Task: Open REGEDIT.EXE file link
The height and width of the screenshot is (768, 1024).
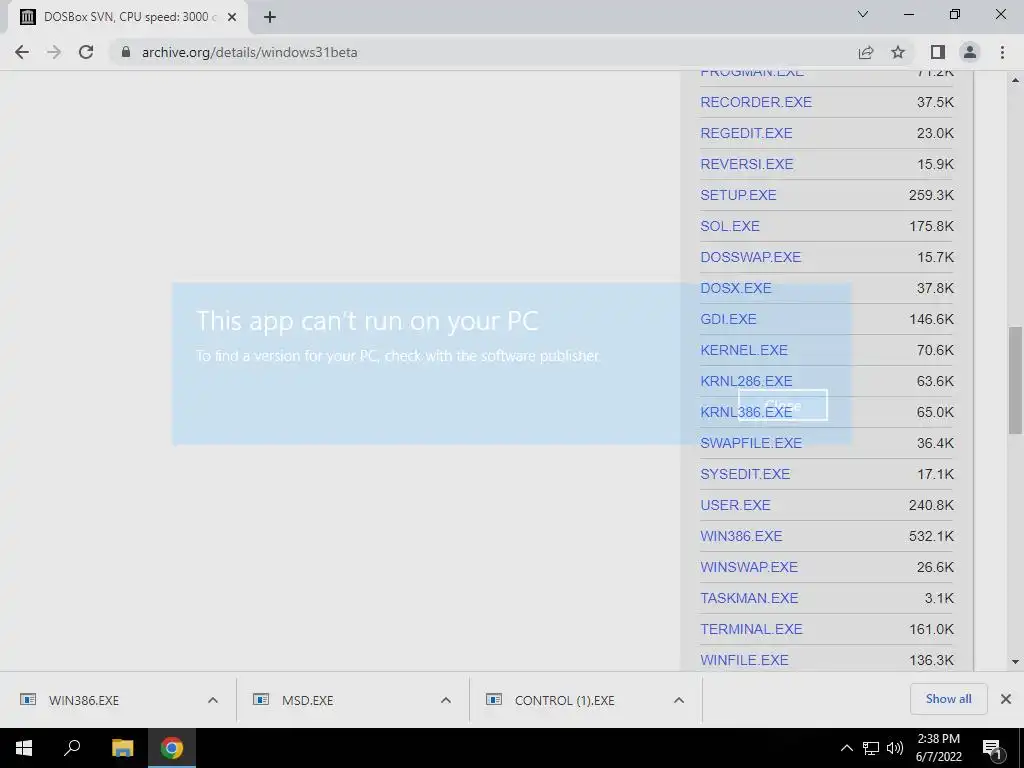Action: tap(746, 133)
